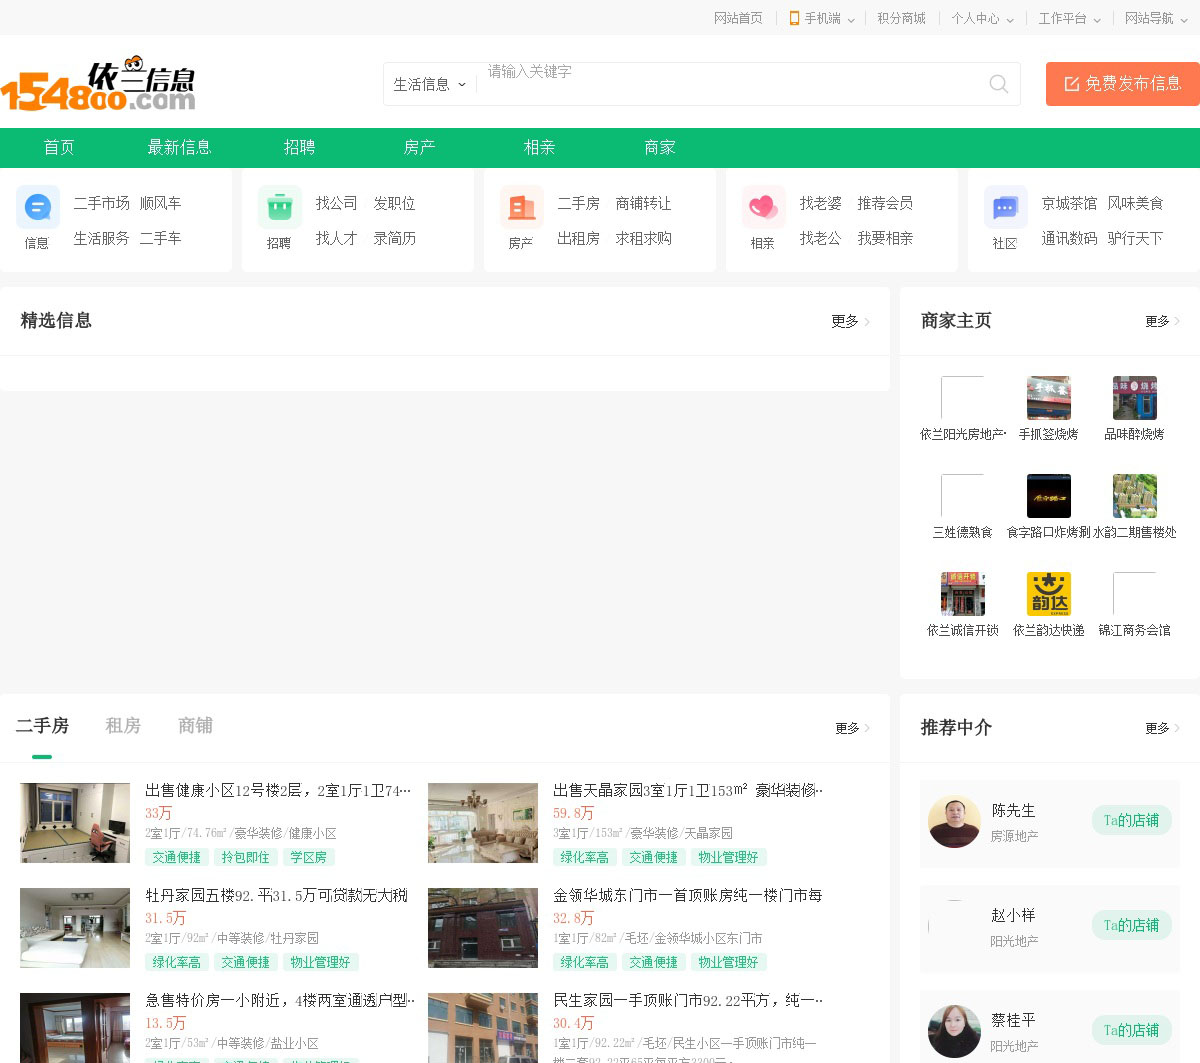
Task: Click 更多 next to 商家主页
Action: pos(1162,321)
